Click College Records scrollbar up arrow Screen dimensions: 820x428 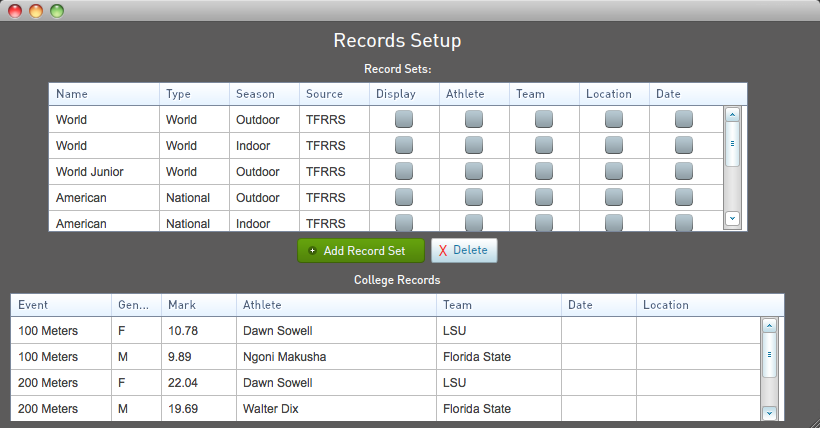(769, 325)
